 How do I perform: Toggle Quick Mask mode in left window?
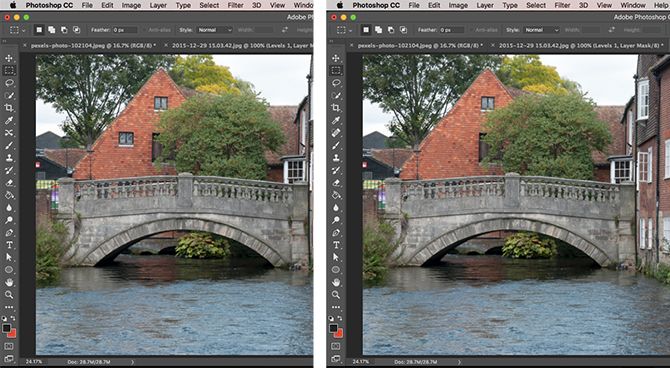click(9, 346)
